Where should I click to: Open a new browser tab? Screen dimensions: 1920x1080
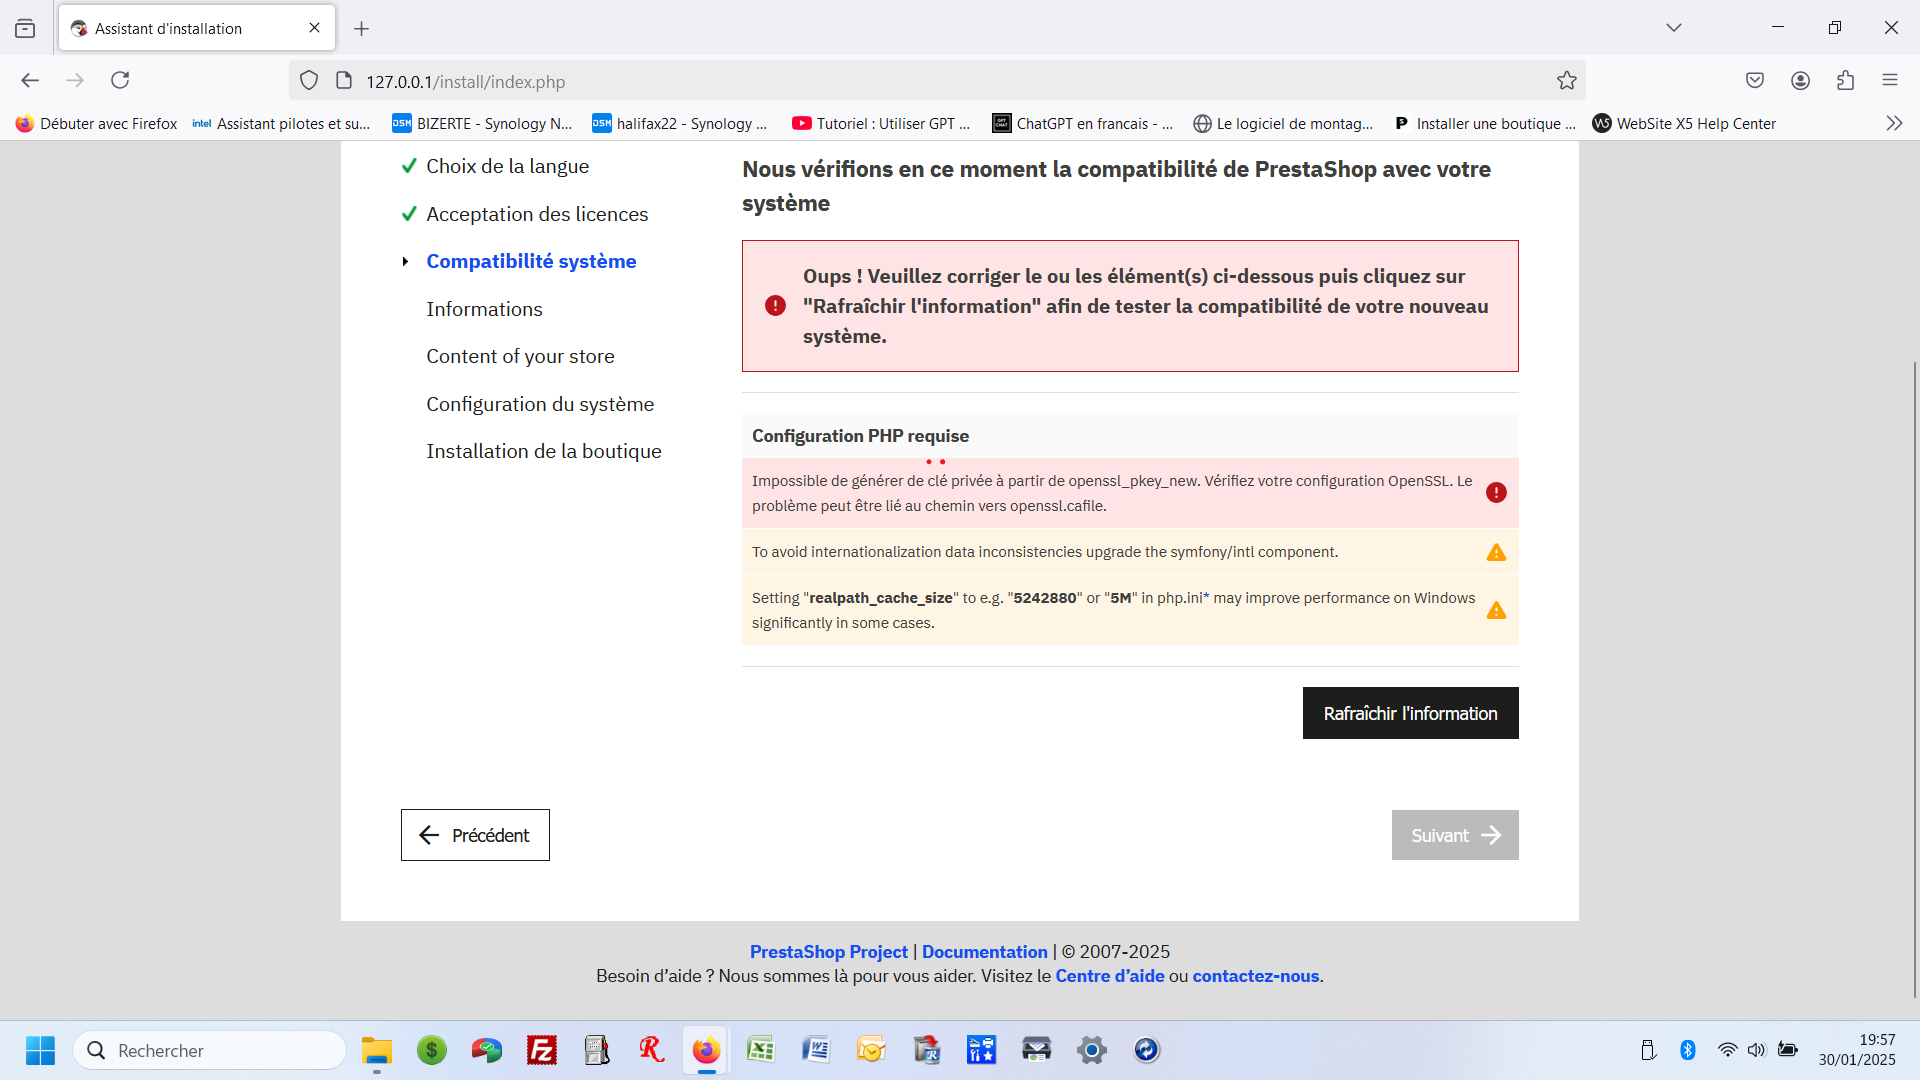pos(361,29)
